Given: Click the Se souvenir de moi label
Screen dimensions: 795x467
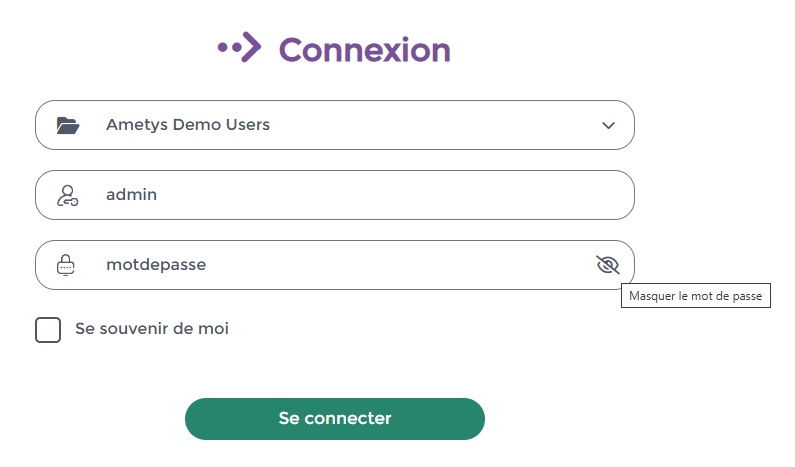Looking at the screenshot, I should click(x=152, y=329).
